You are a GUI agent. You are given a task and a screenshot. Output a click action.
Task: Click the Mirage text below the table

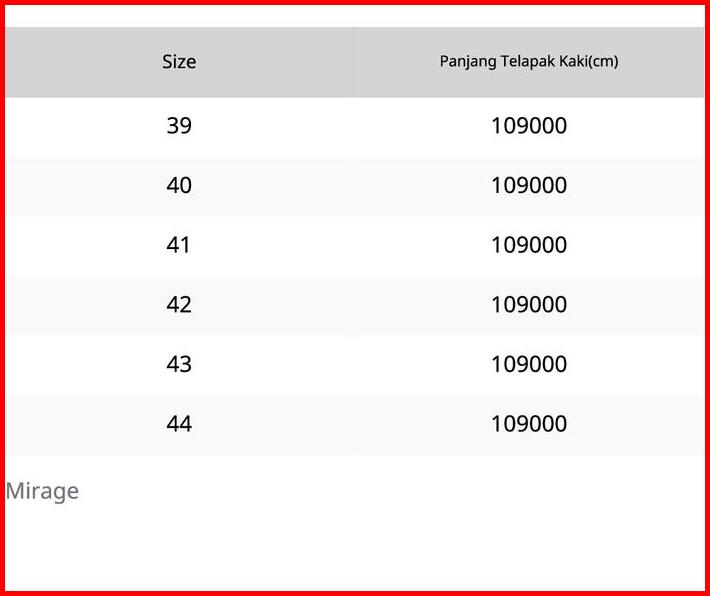coord(42,491)
